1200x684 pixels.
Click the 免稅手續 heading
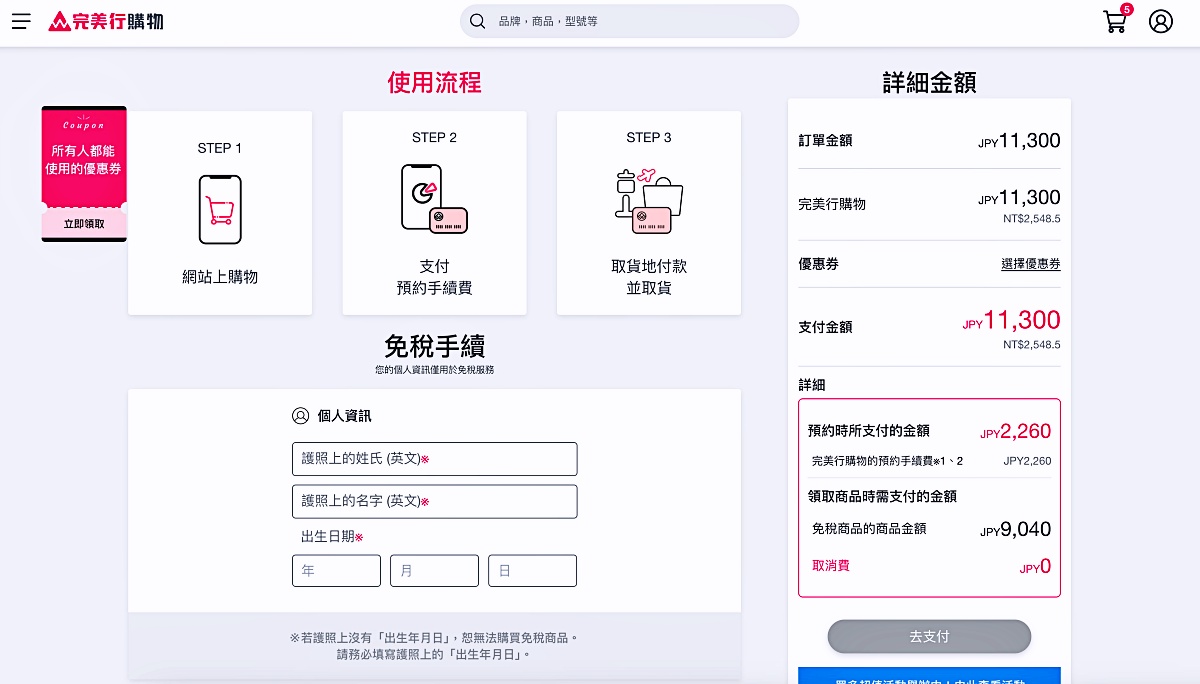click(x=434, y=346)
